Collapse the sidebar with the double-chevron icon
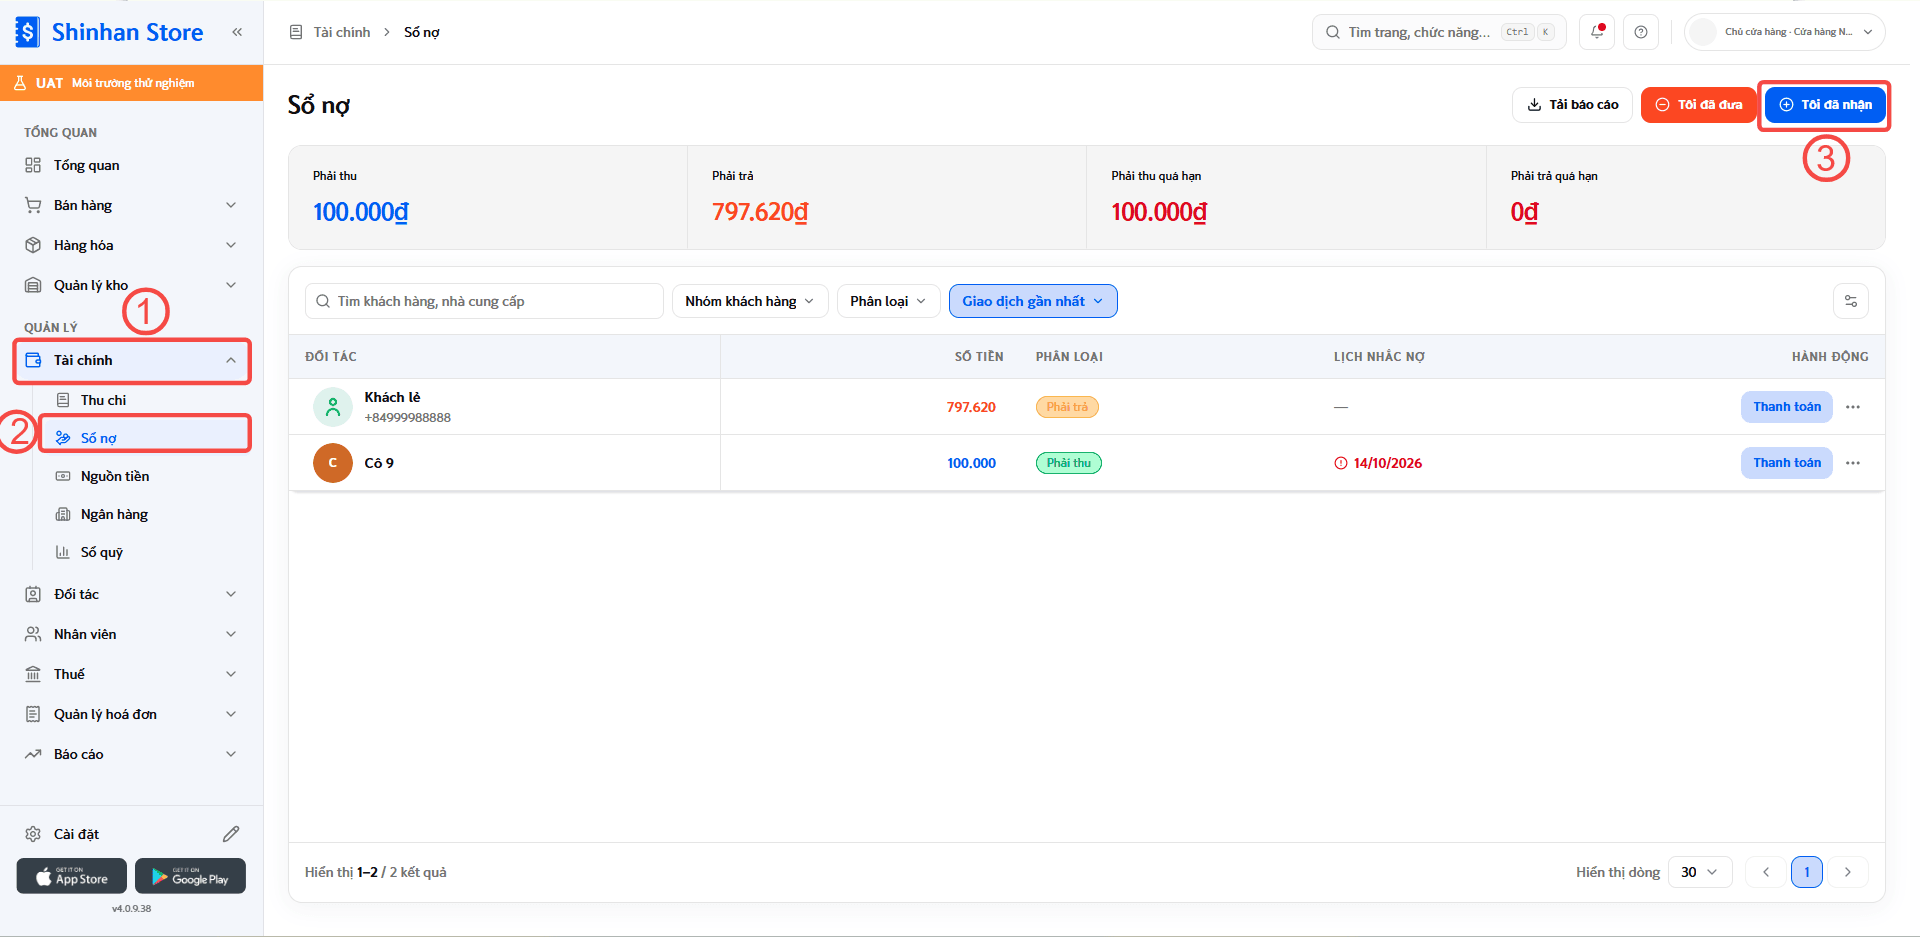This screenshot has width=1920, height=937. [237, 32]
